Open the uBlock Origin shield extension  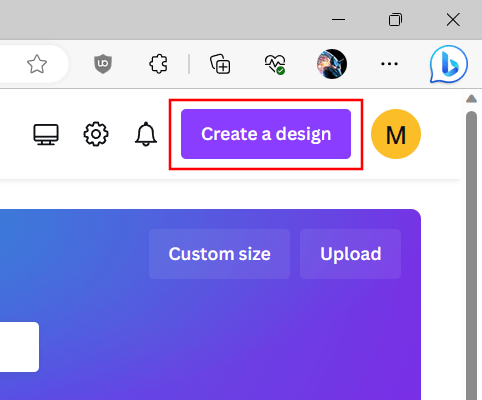click(x=103, y=64)
